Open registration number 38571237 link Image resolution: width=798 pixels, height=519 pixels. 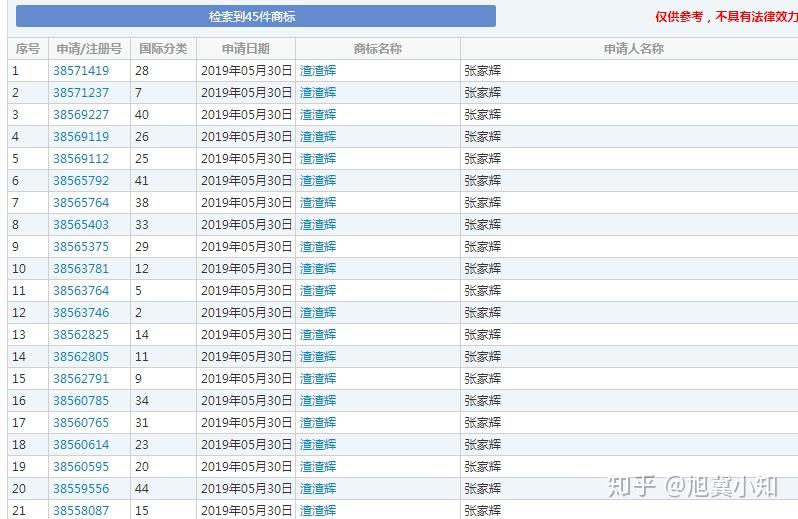[x=81, y=93]
